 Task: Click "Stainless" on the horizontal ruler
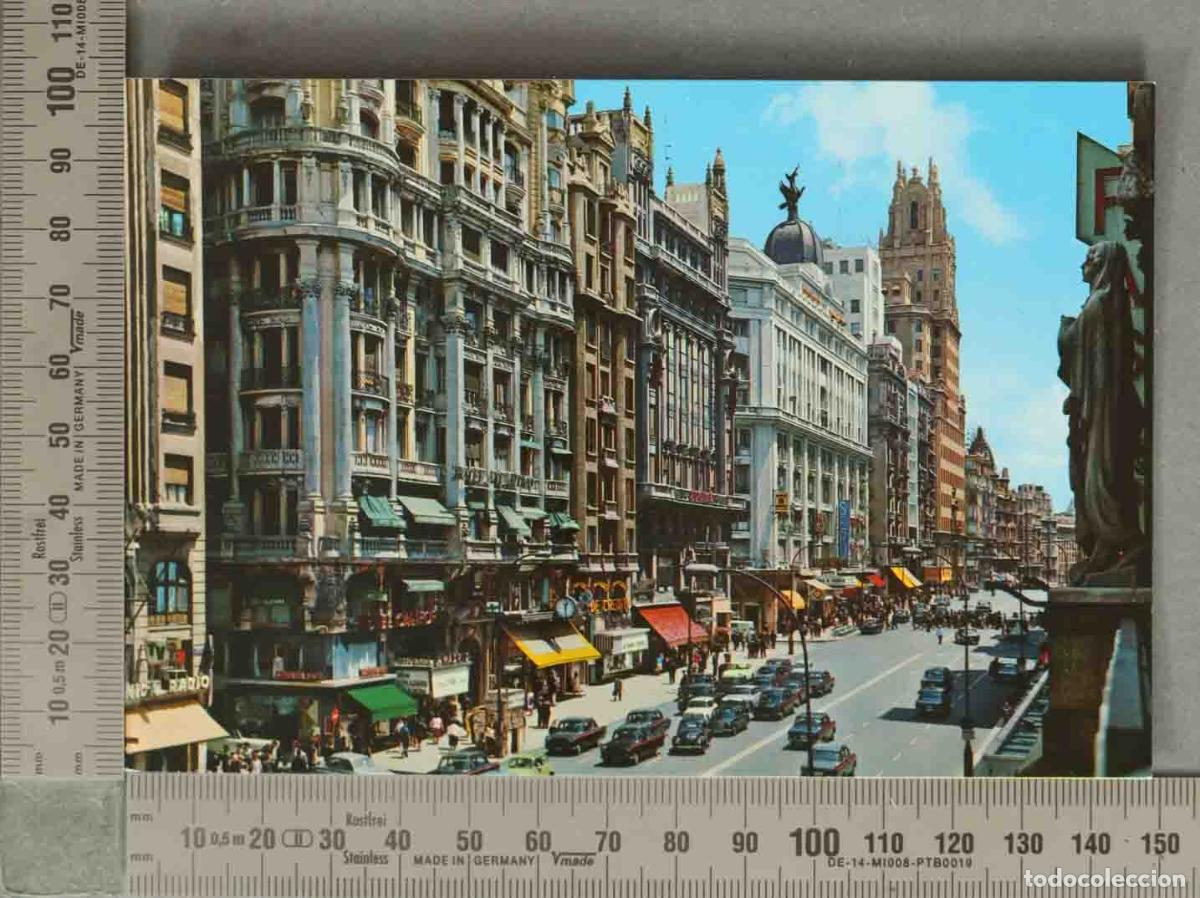click(x=365, y=859)
